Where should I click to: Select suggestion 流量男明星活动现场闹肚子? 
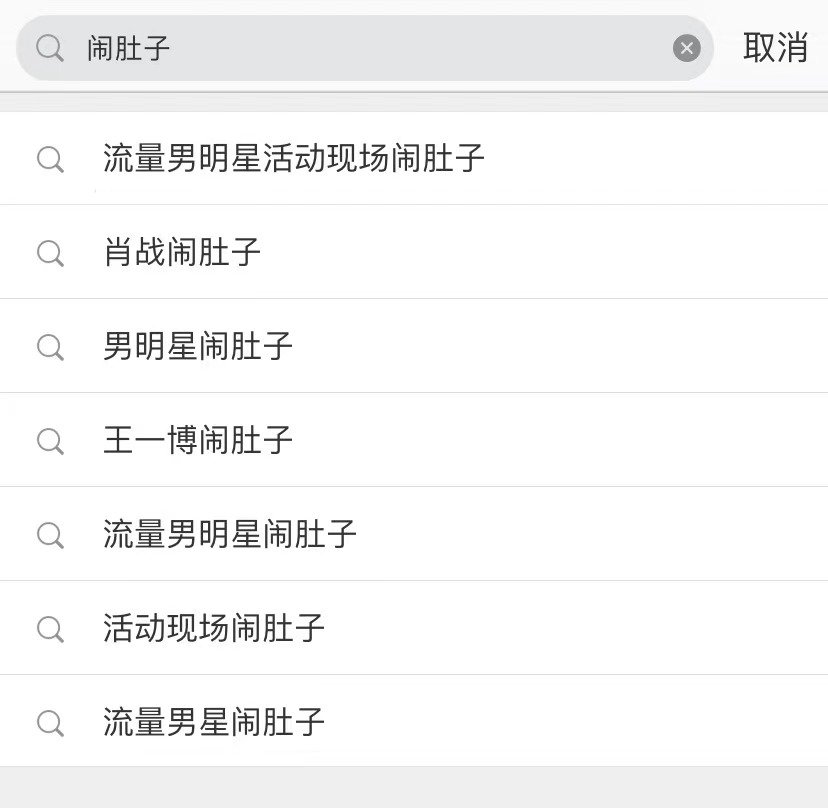pyautogui.click(x=294, y=158)
